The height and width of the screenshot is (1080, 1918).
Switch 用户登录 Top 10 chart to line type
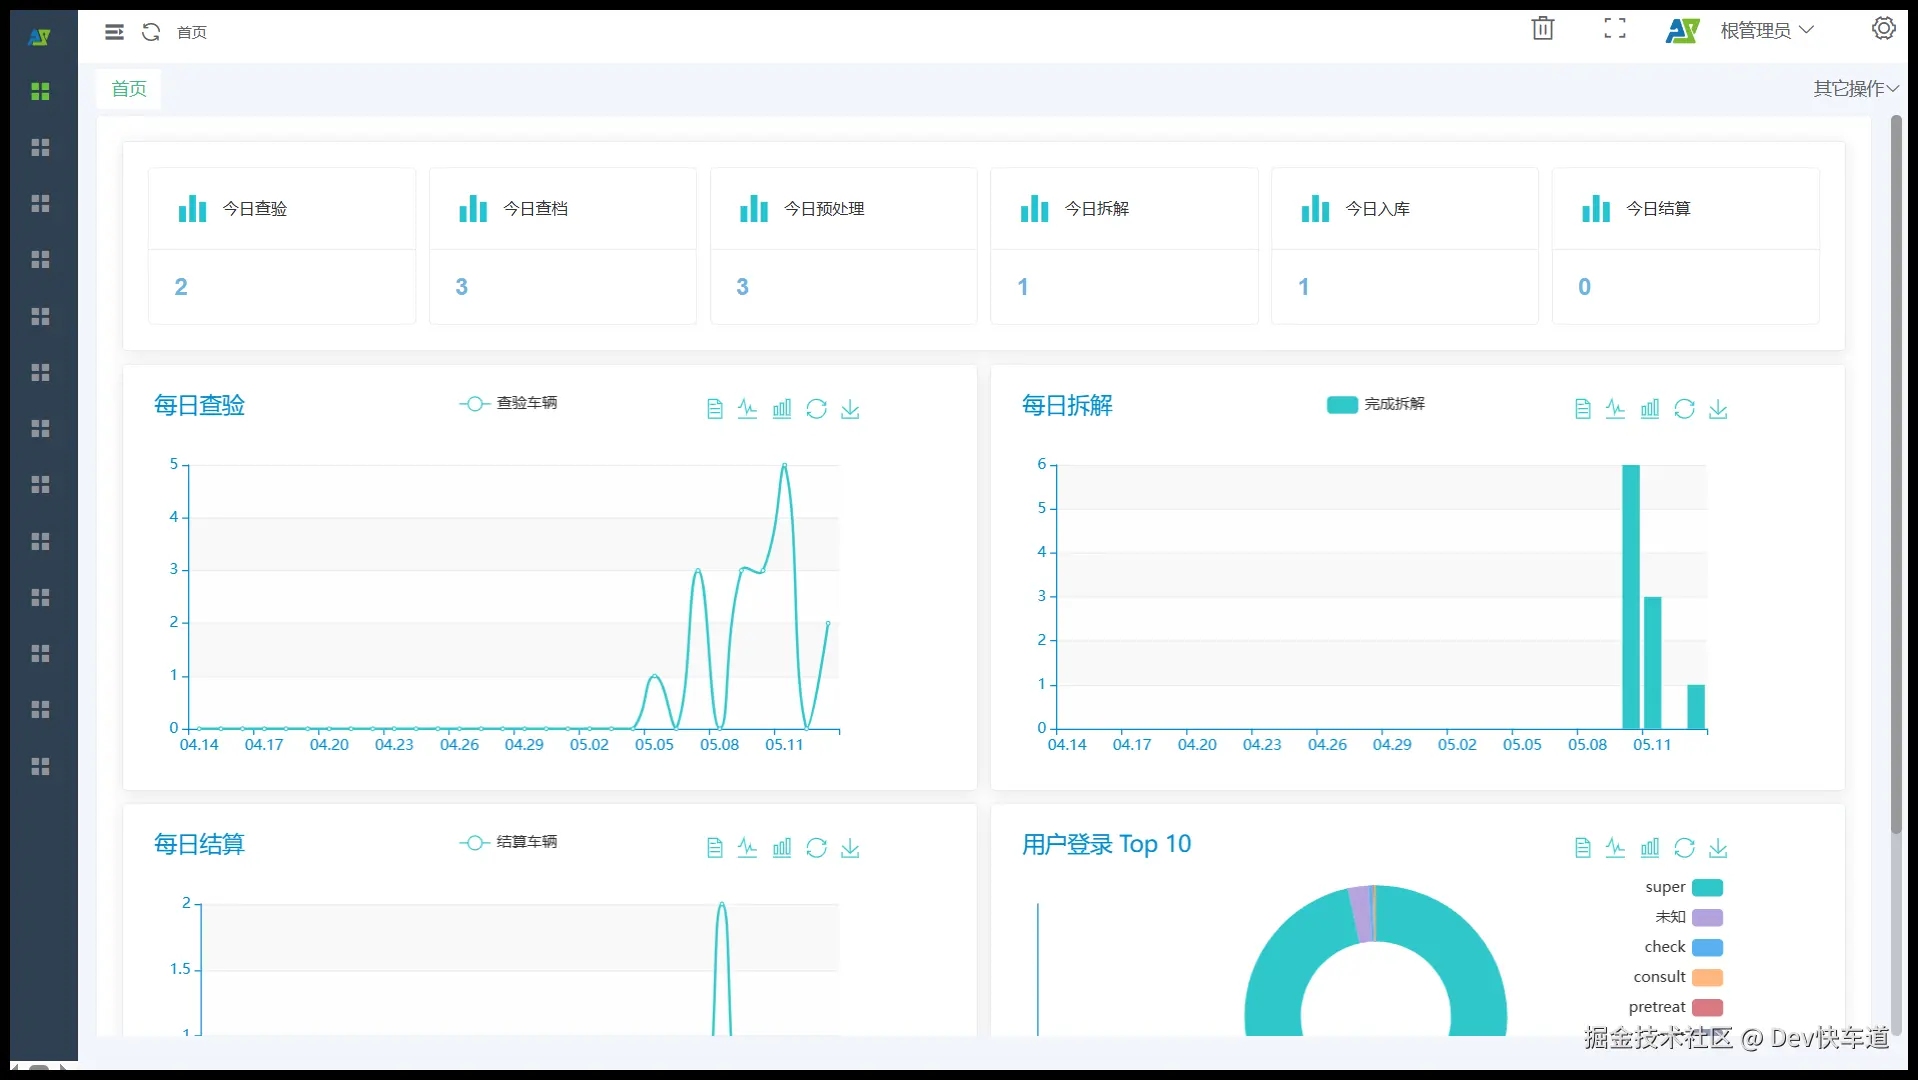(x=1616, y=848)
